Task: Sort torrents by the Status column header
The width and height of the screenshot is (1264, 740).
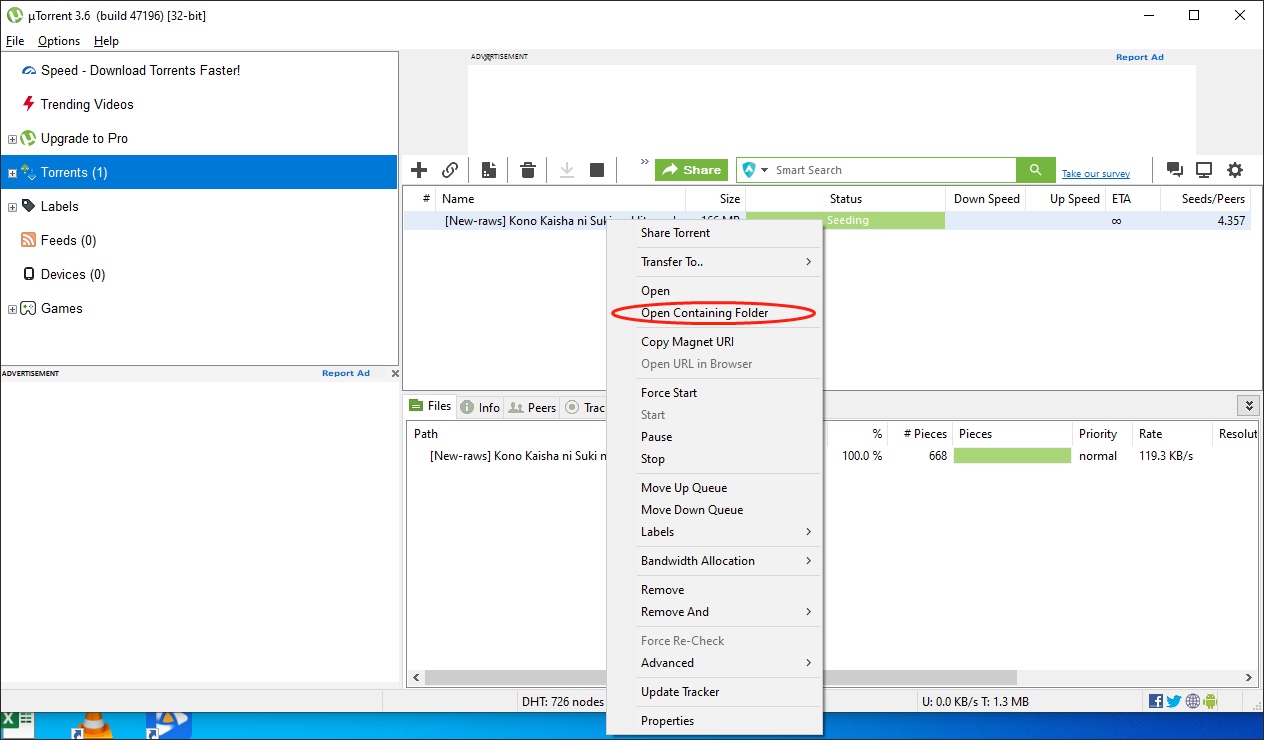Action: click(x=845, y=199)
